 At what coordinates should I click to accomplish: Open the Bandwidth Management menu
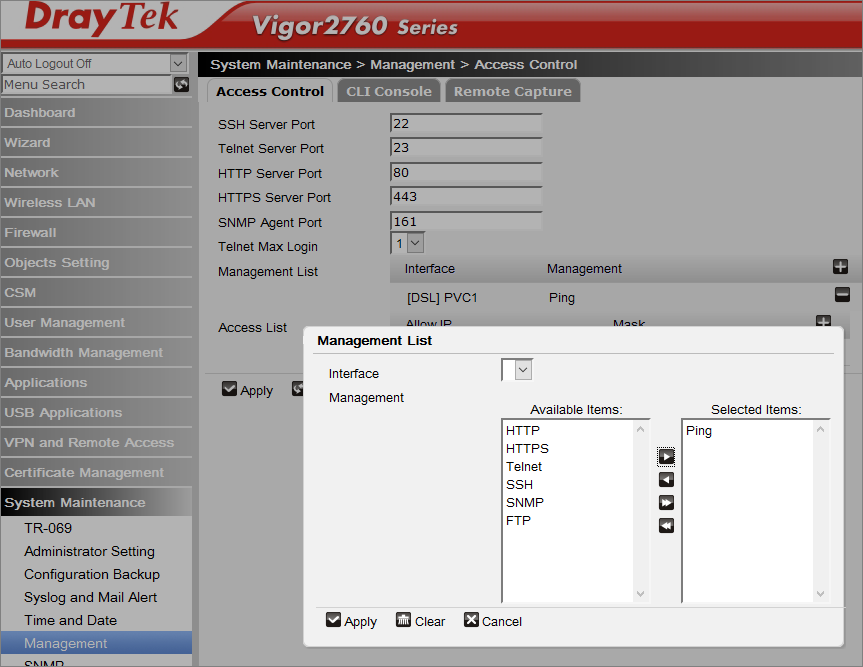pyautogui.click(x=96, y=353)
